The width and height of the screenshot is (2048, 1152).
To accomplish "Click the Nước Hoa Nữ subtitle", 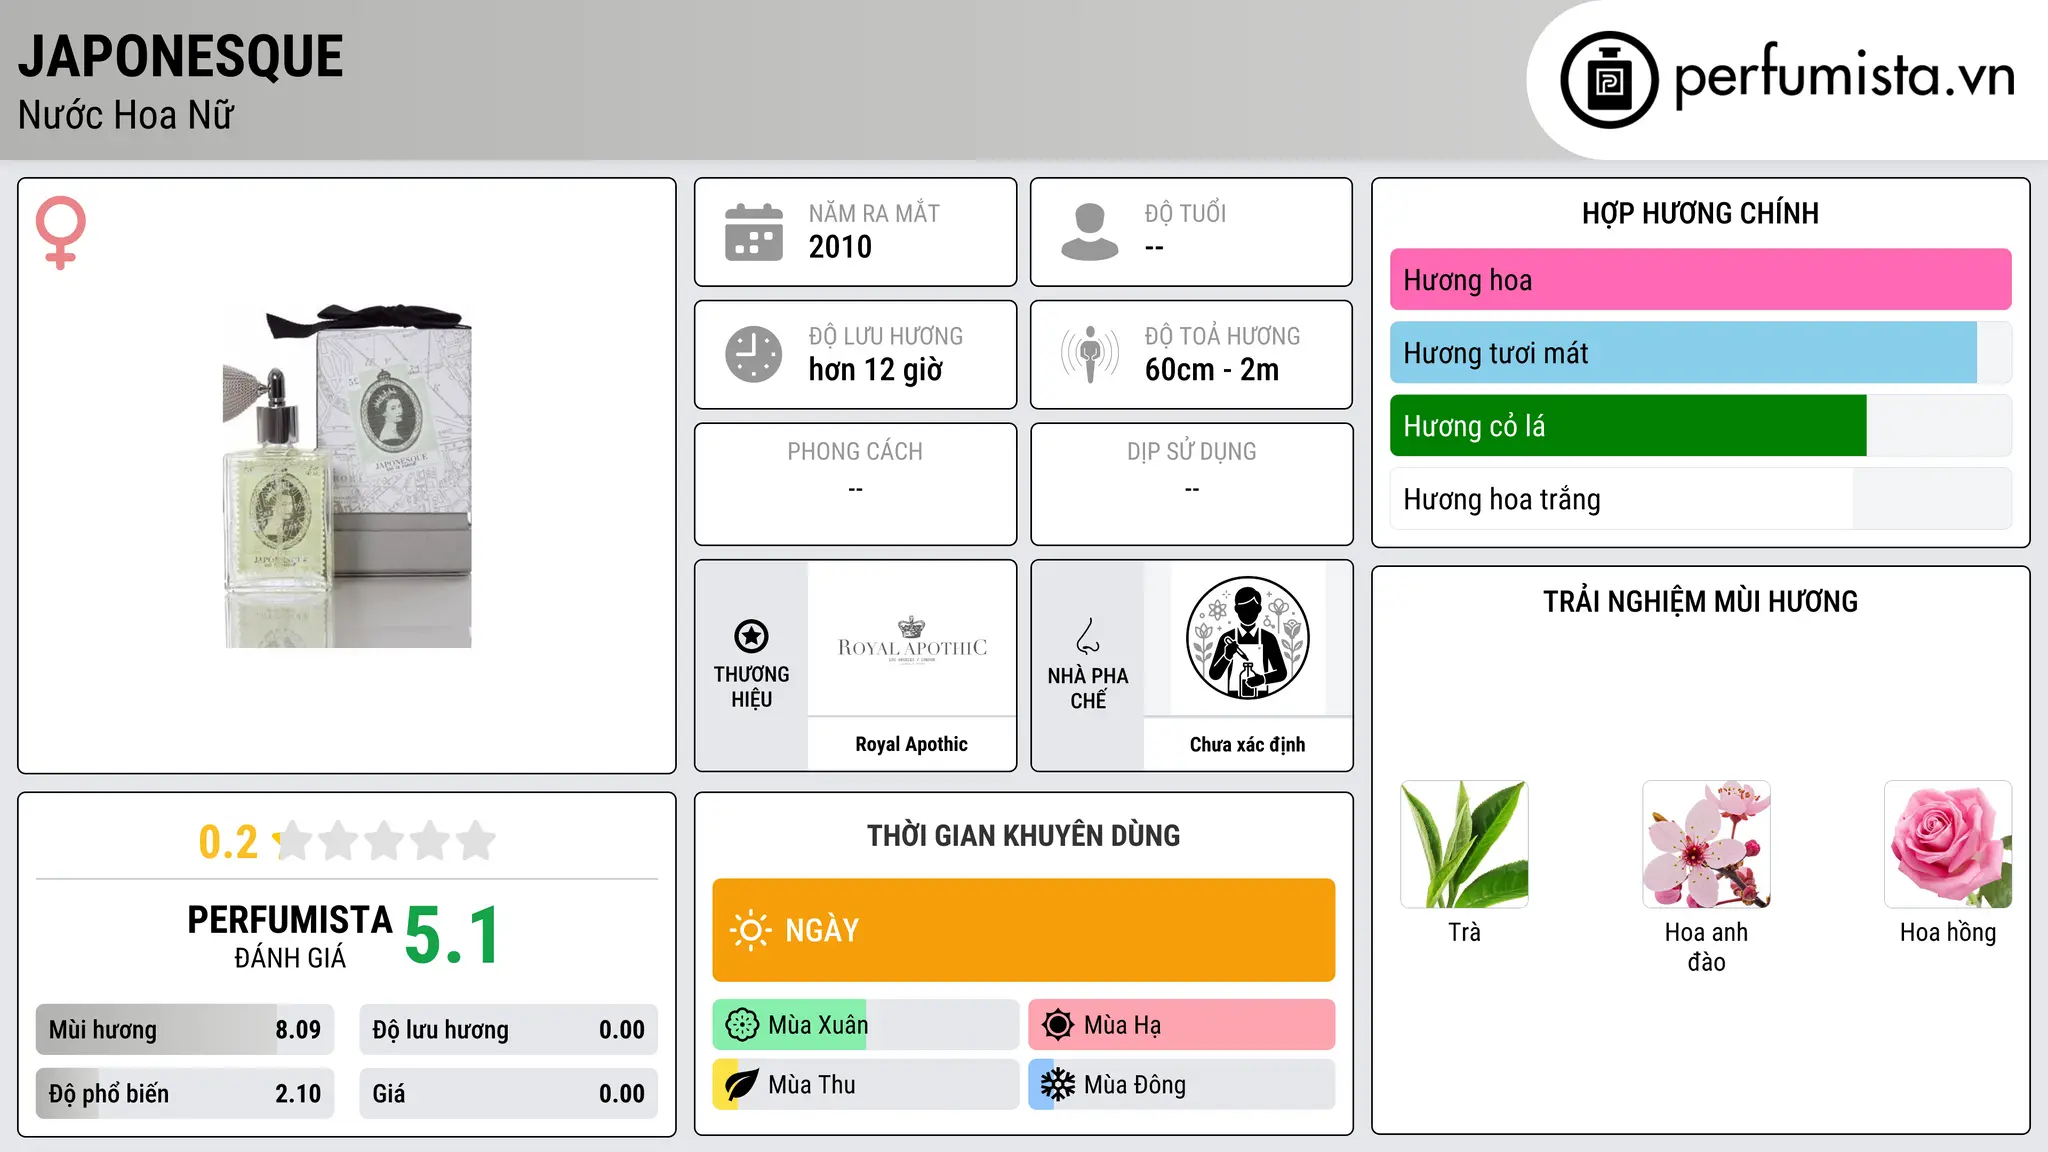I will point(126,115).
